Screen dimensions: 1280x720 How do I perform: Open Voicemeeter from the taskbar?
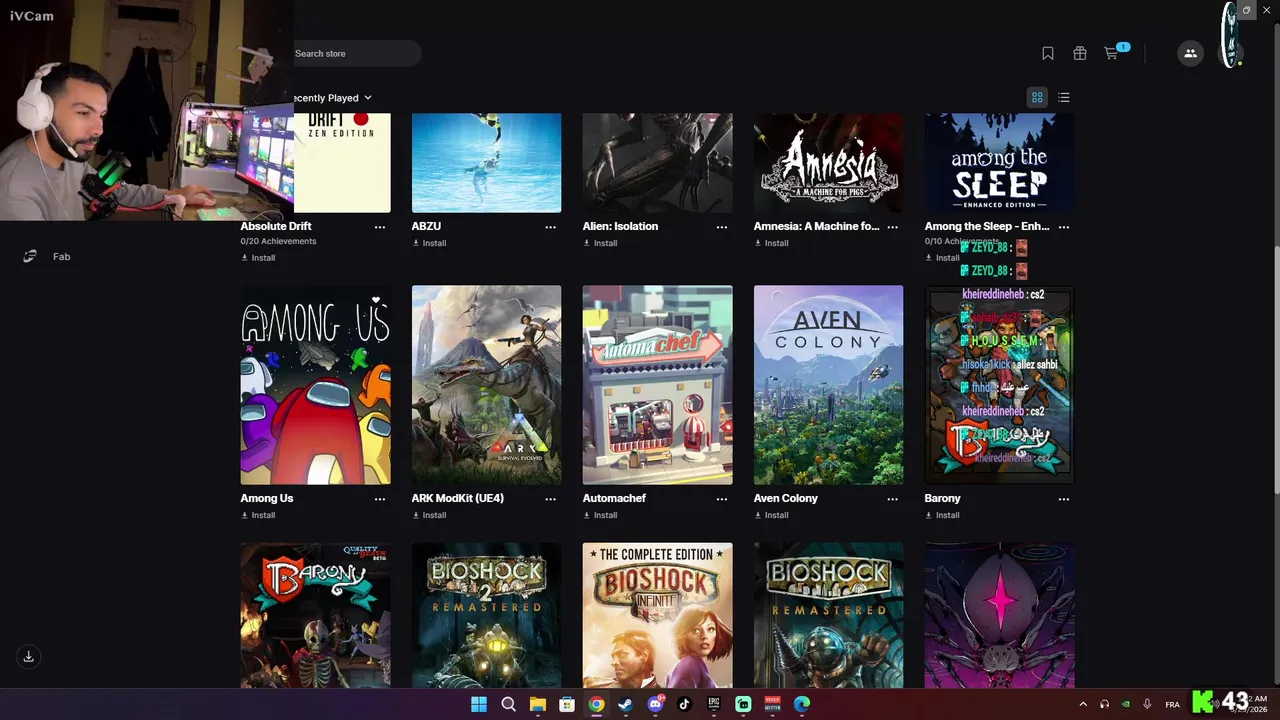pos(772,704)
